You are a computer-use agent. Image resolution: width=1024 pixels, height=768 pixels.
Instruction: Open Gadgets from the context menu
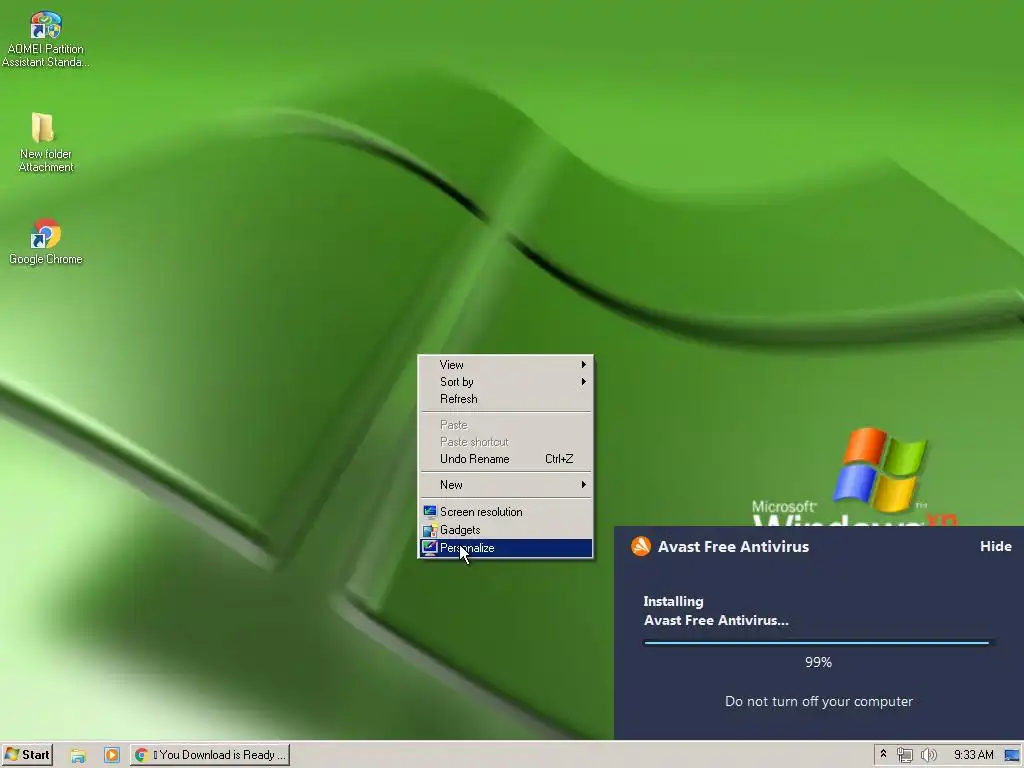(505, 530)
